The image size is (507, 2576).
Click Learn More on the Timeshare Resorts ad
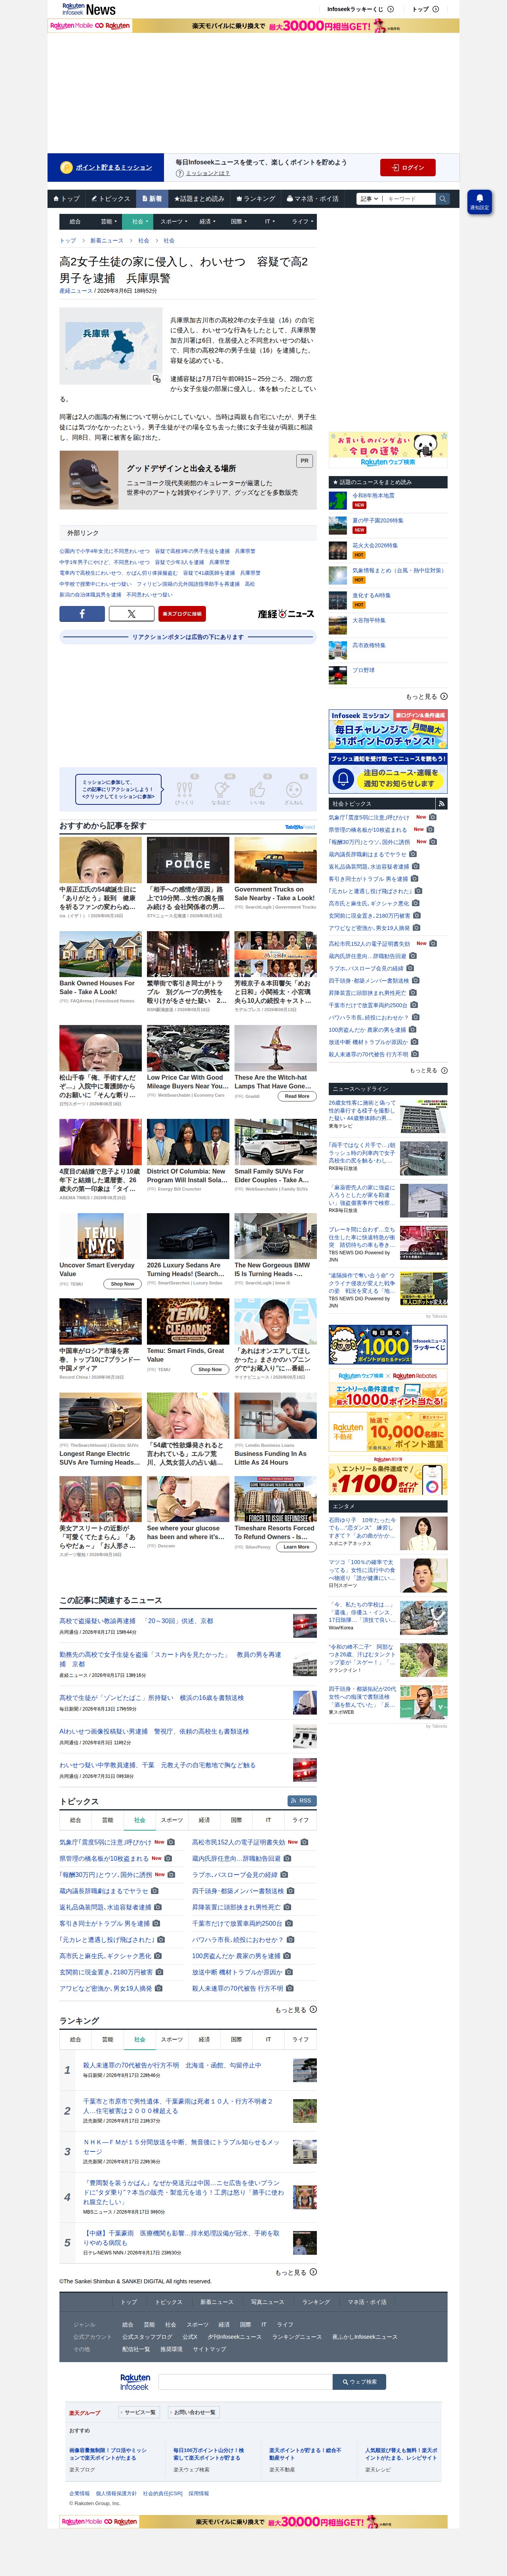(296, 1547)
